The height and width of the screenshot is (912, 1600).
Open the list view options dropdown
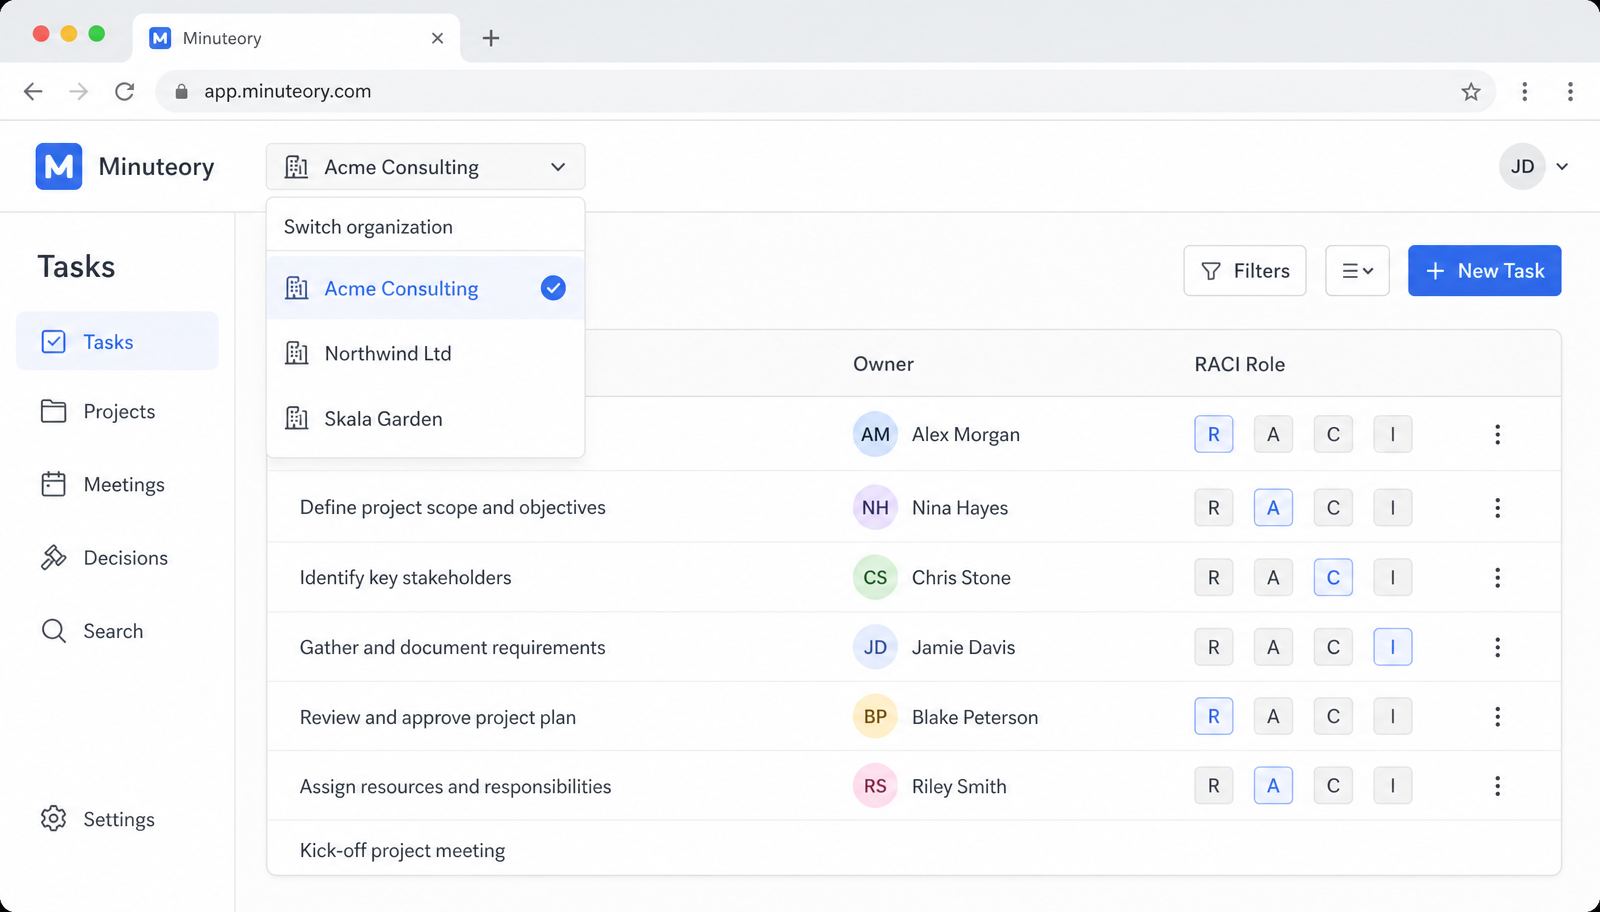[x=1357, y=270]
